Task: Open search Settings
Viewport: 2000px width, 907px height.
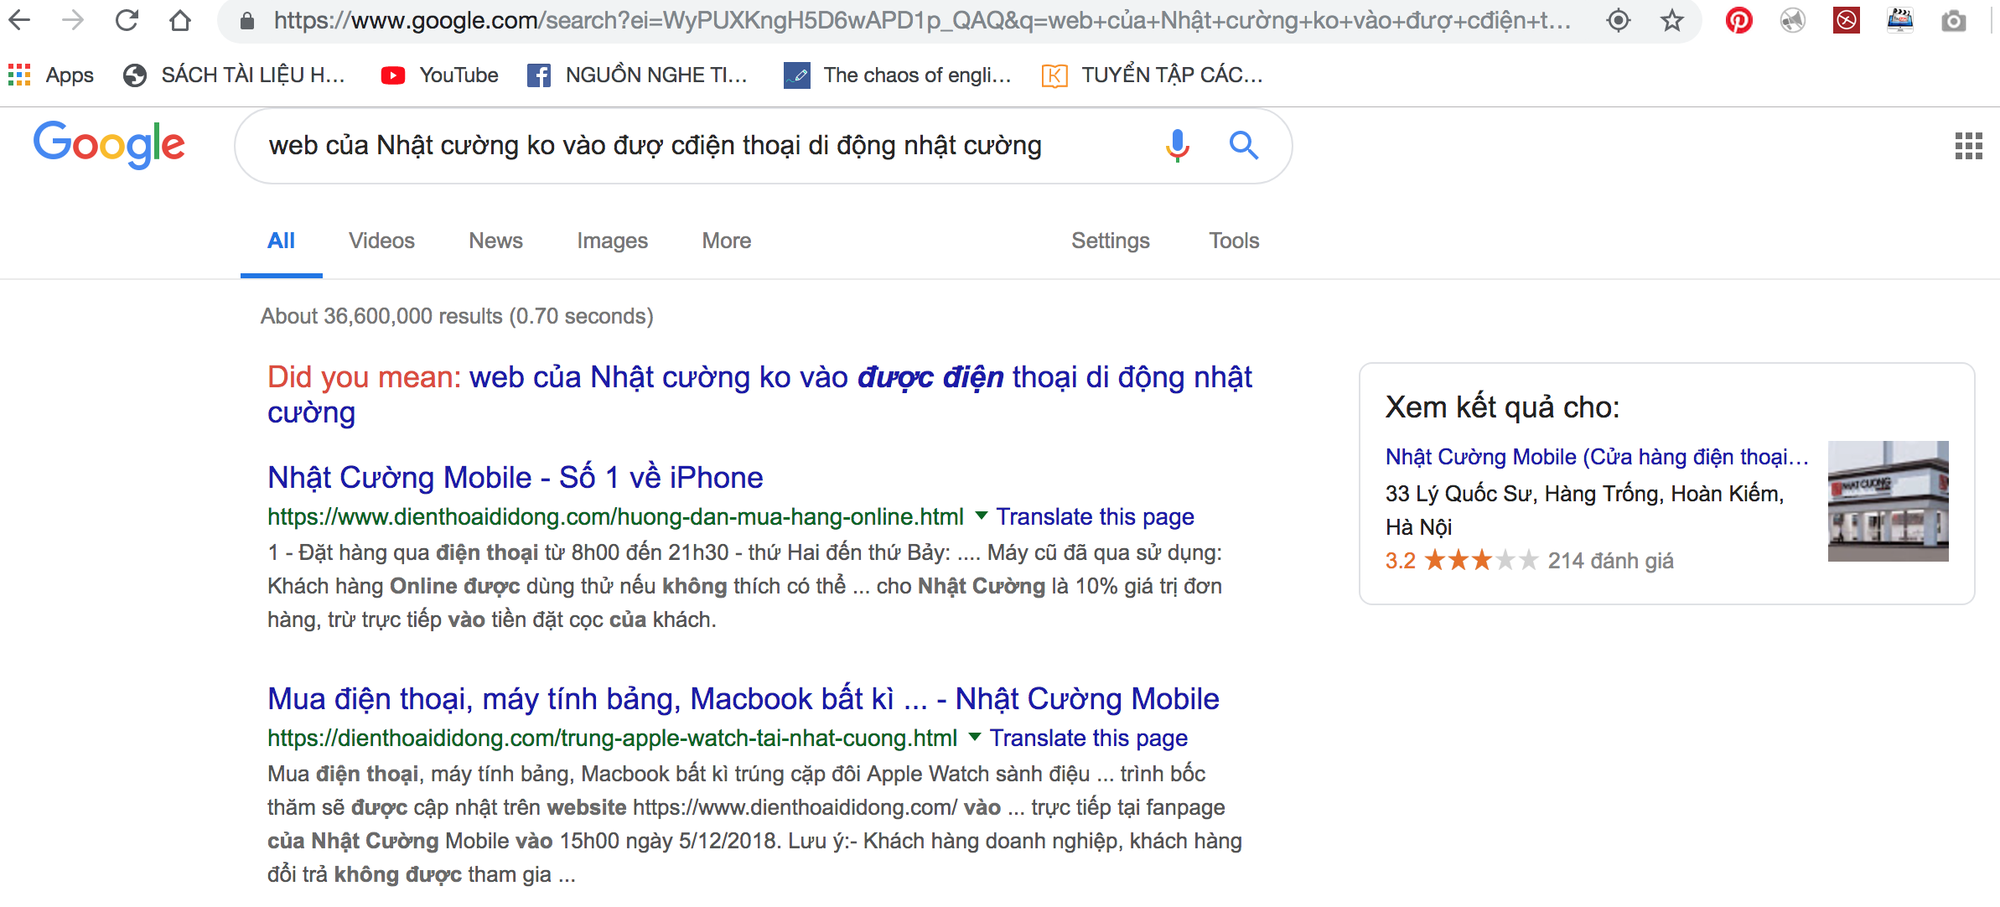Action: [x=1110, y=241]
